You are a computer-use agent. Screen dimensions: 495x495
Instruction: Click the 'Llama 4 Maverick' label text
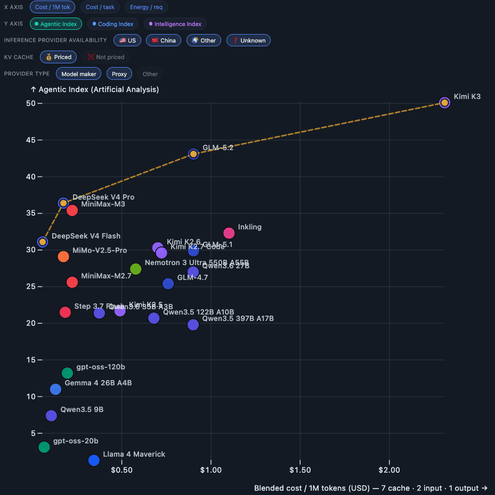tap(134, 454)
